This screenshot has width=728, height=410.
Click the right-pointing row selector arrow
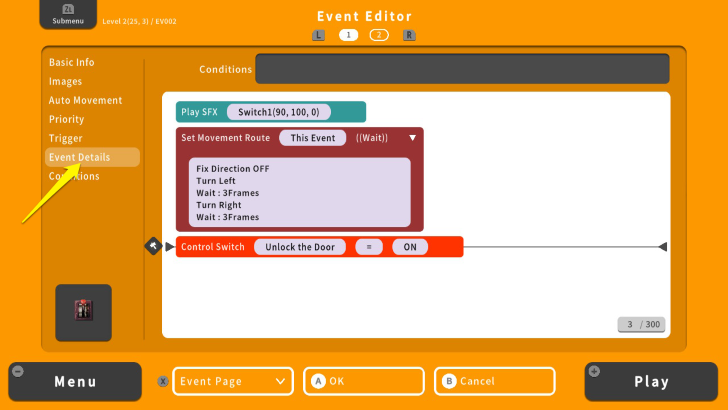[x=170, y=247]
